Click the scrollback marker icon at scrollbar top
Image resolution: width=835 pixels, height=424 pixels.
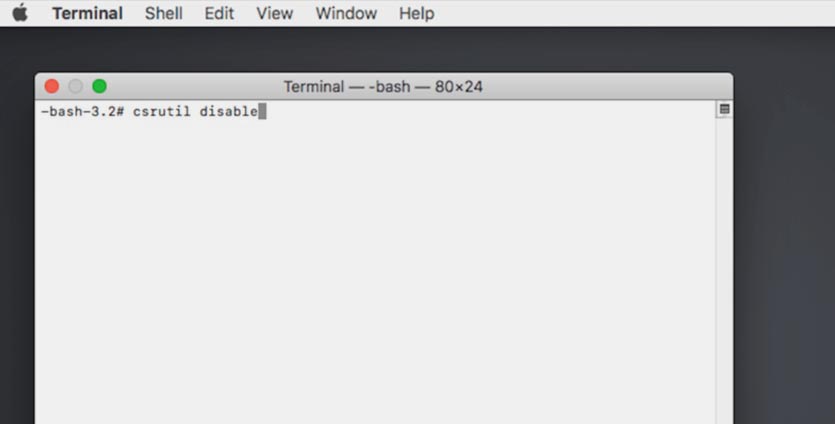(724, 109)
